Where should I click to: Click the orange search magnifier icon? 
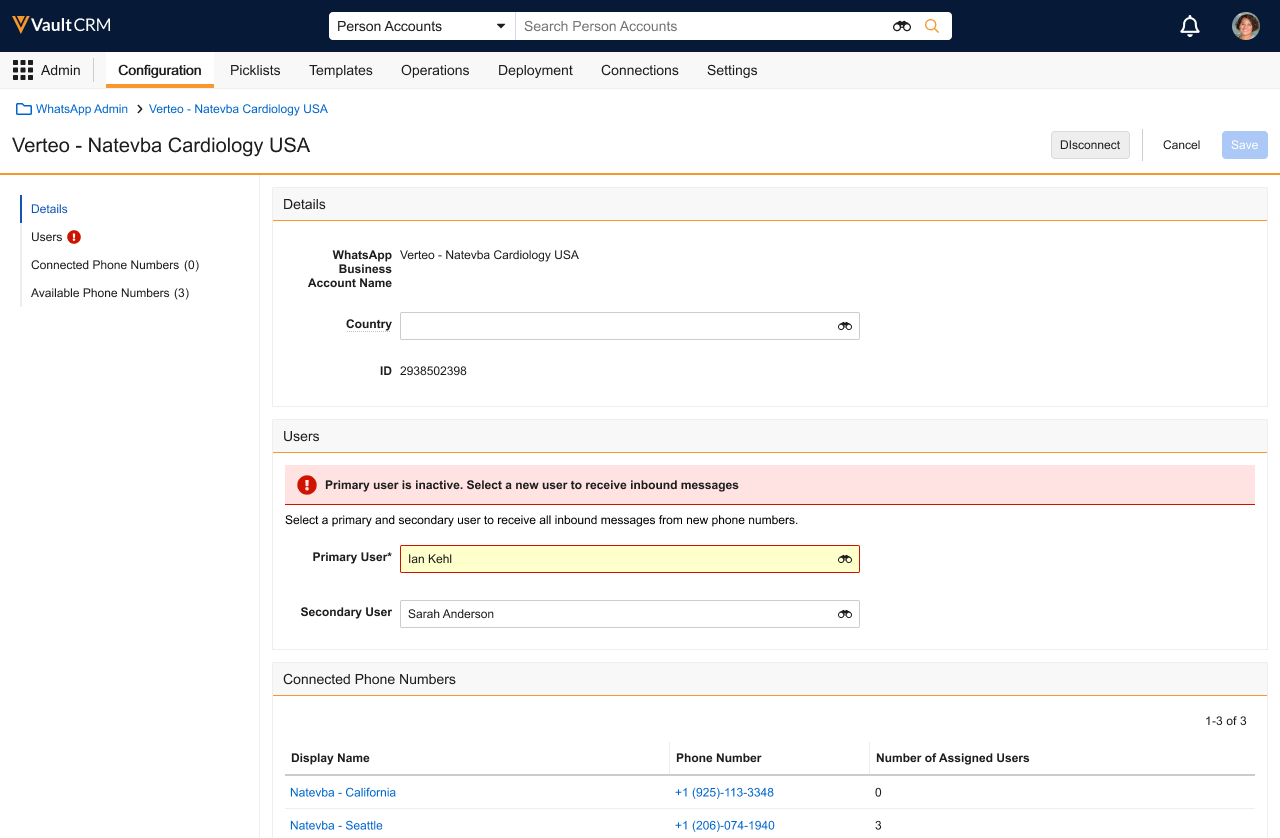[x=932, y=26]
